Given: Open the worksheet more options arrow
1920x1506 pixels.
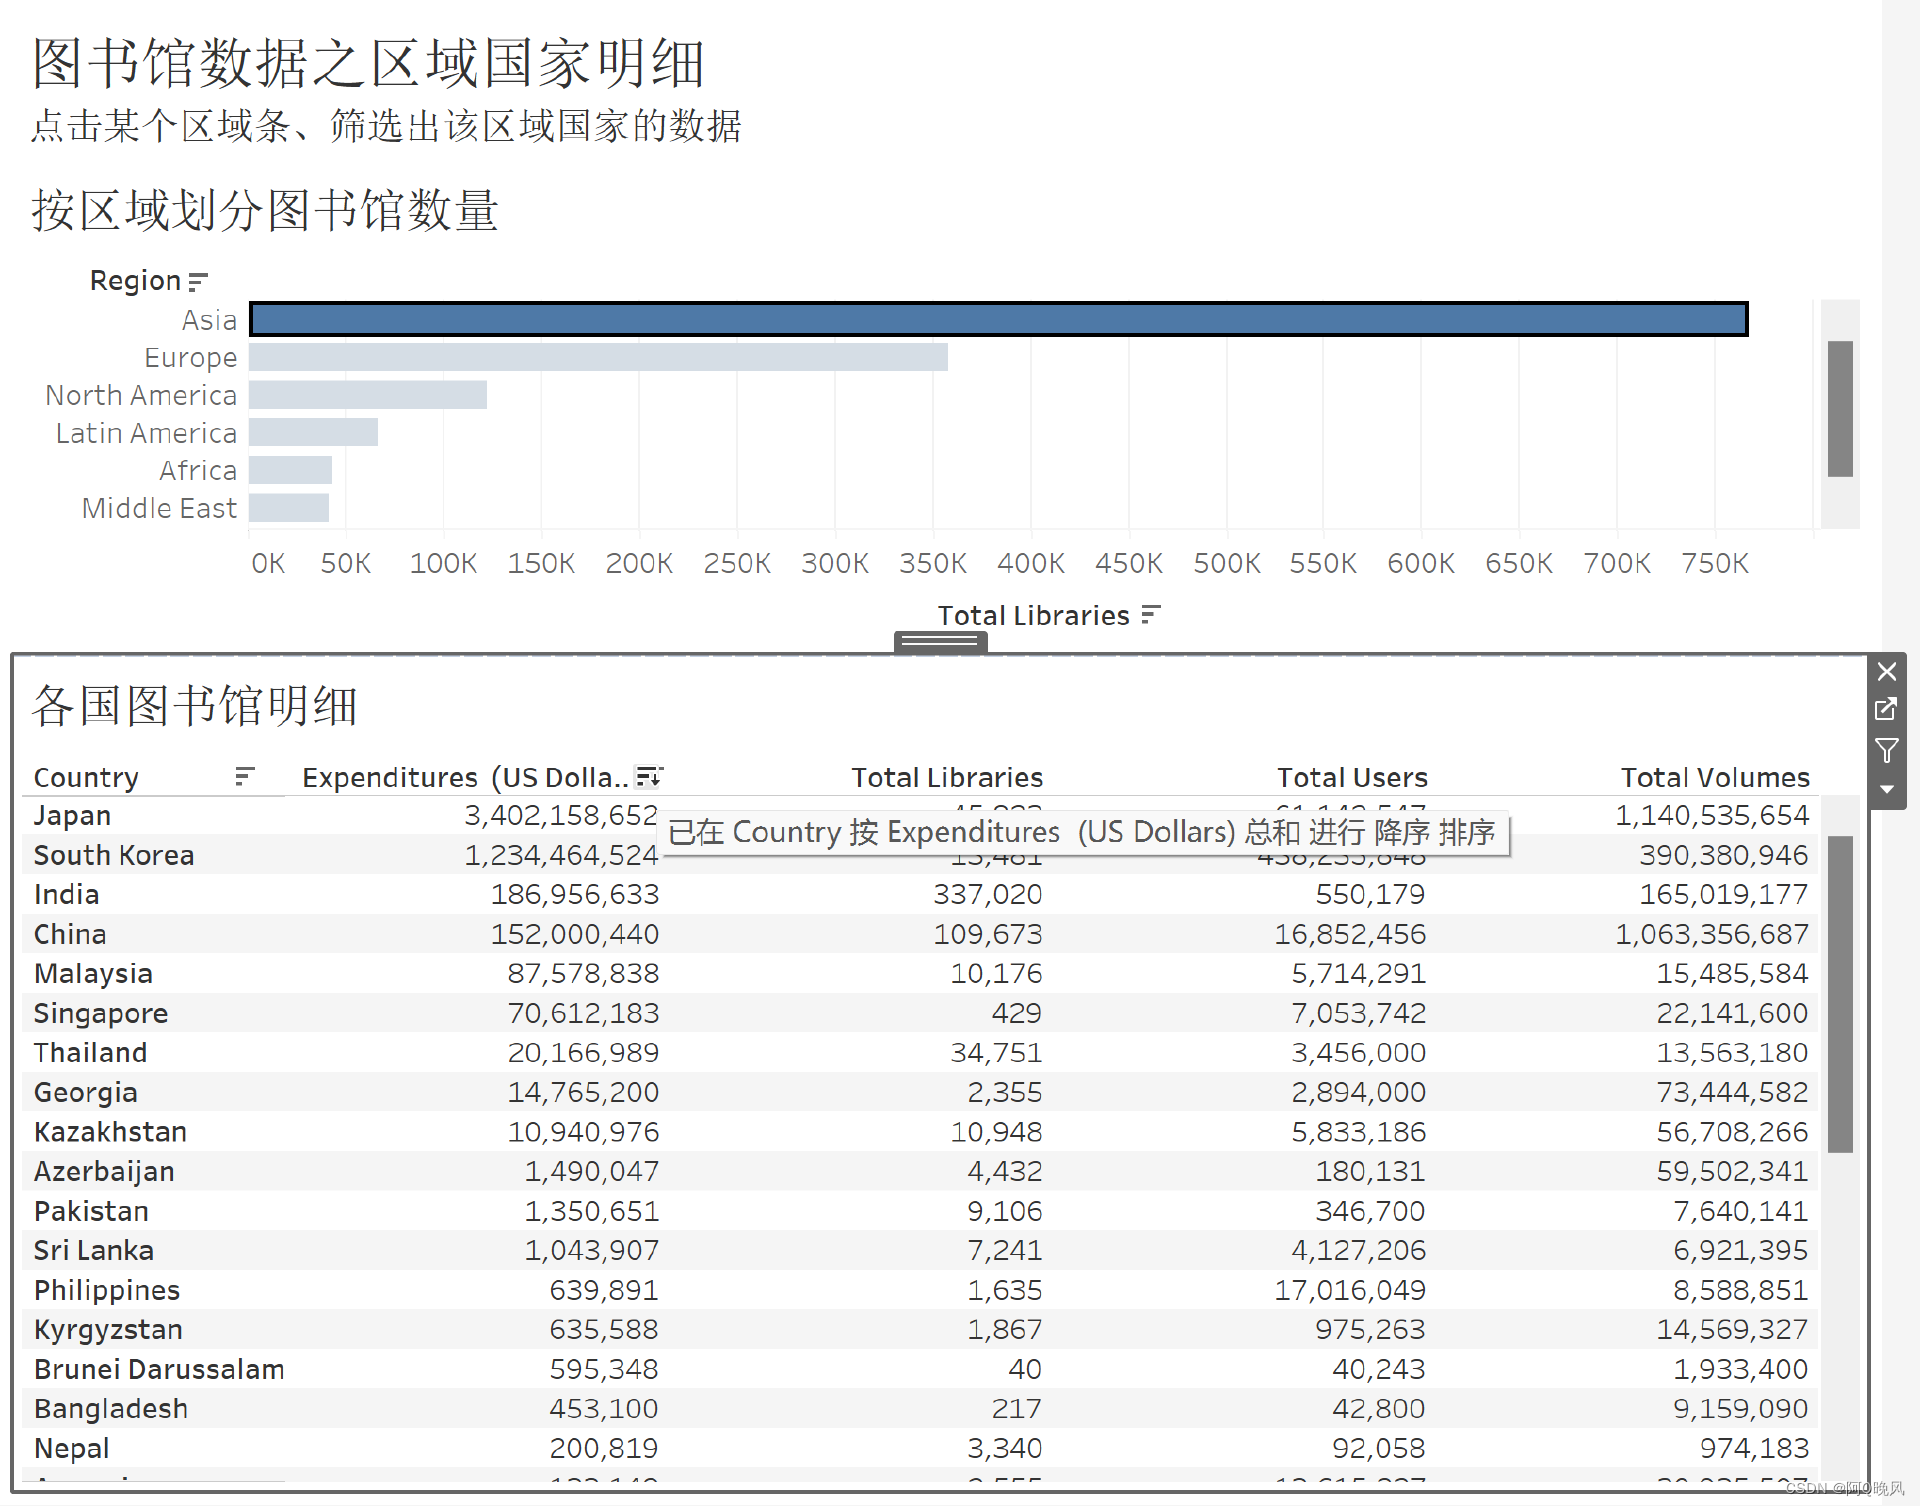Looking at the screenshot, I should (1886, 789).
